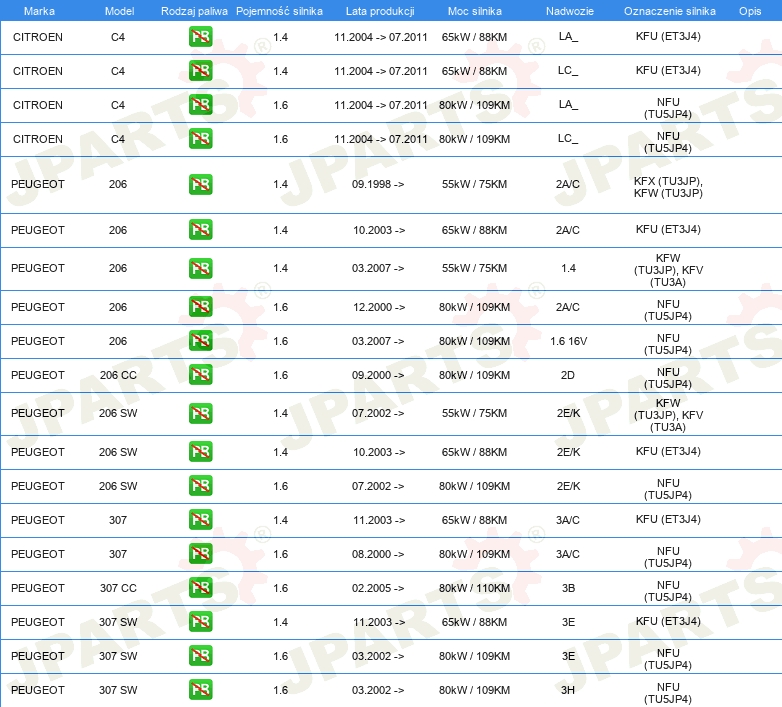Click body code 3H
Screen dimensions: 782x707
pos(568,690)
